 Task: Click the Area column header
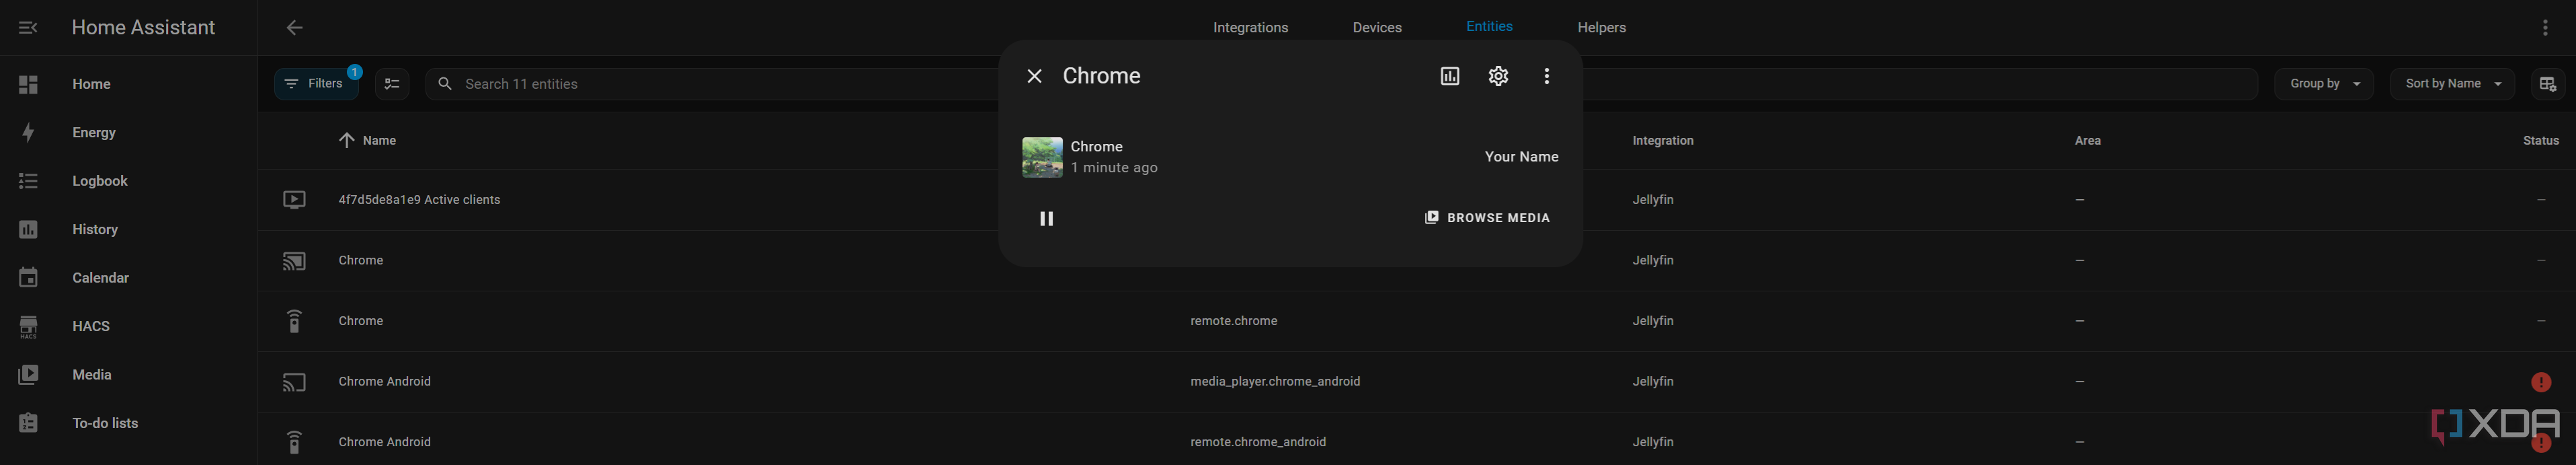pos(2087,141)
